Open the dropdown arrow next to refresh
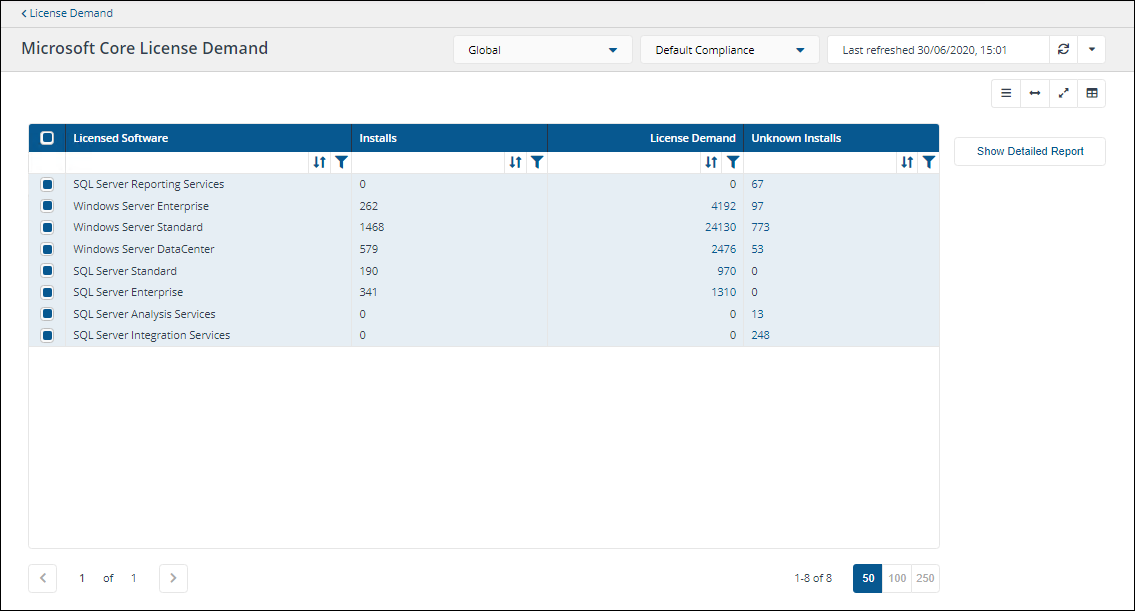The height and width of the screenshot is (611, 1135). [1092, 50]
